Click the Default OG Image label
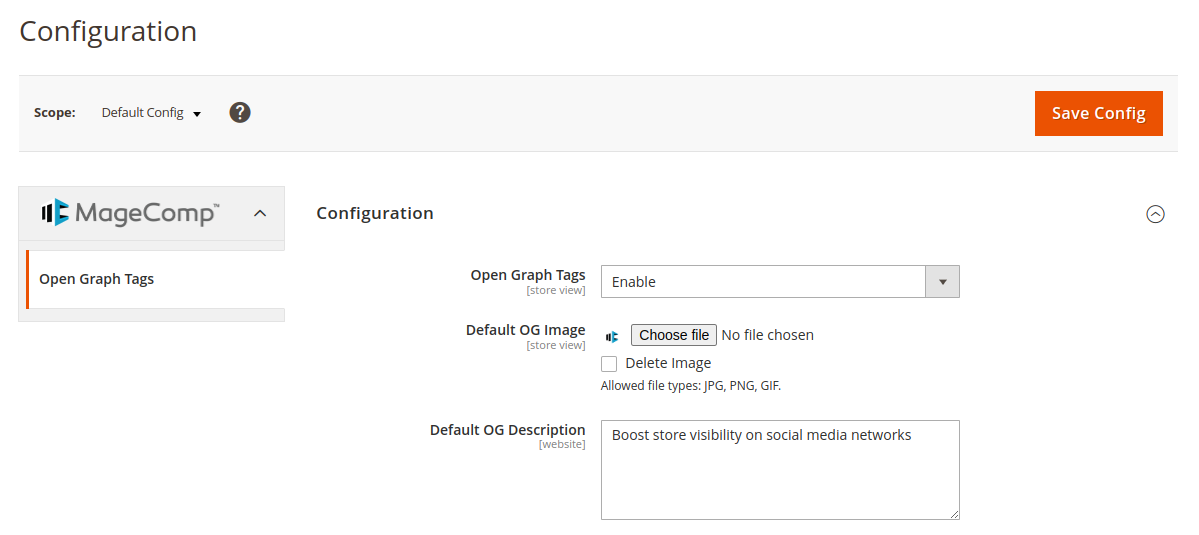Image resolution: width=1199 pixels, height=535 pixels. pos(525,330)
